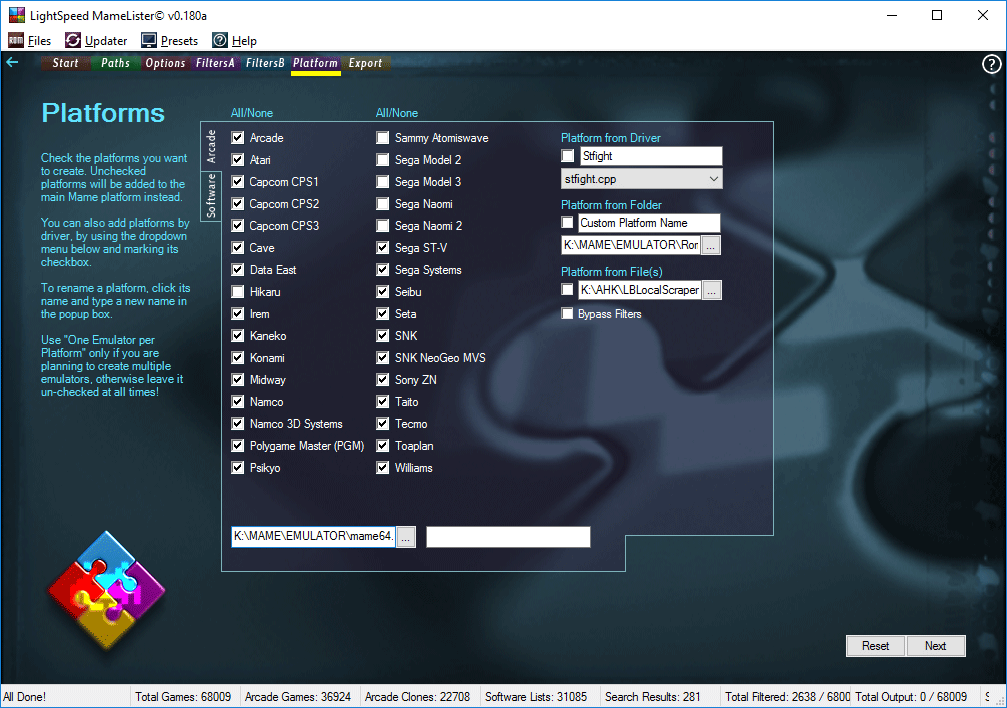
Task: Uncheck the Capcom CPS1 checkbox
Action: (x=238, y=182)
